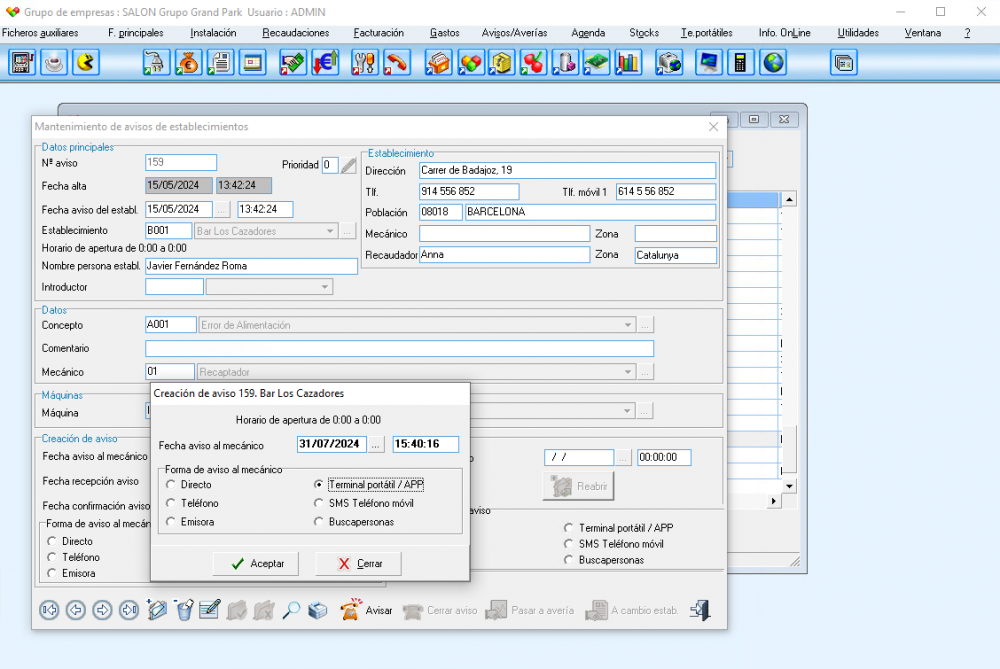Expand the Mecánico Recaptador dropdown
The width and height of the screenshot is (1000, 669).
click(628, 372)
